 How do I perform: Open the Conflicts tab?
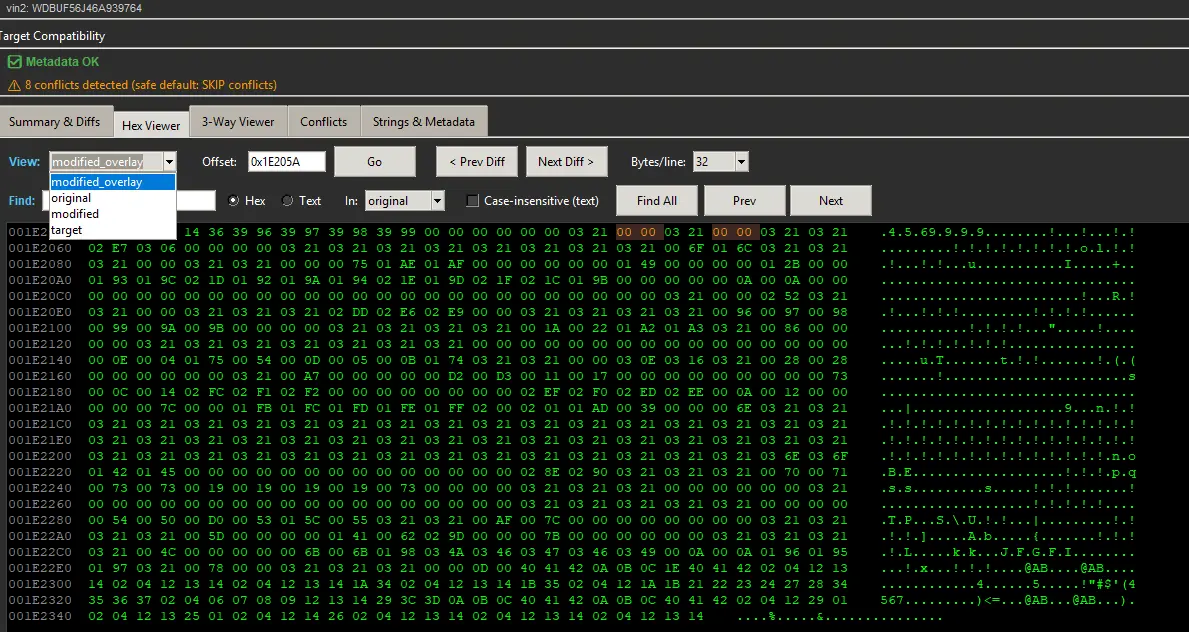324,120
